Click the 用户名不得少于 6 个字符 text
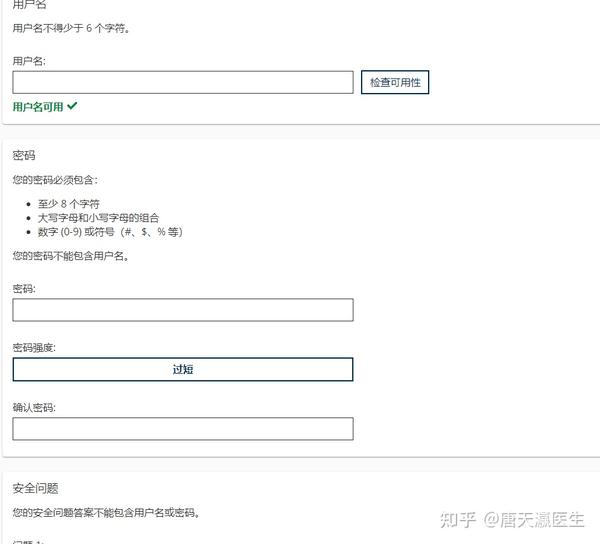The width and height of the screenshot is (600, 544). click(71, 28)
